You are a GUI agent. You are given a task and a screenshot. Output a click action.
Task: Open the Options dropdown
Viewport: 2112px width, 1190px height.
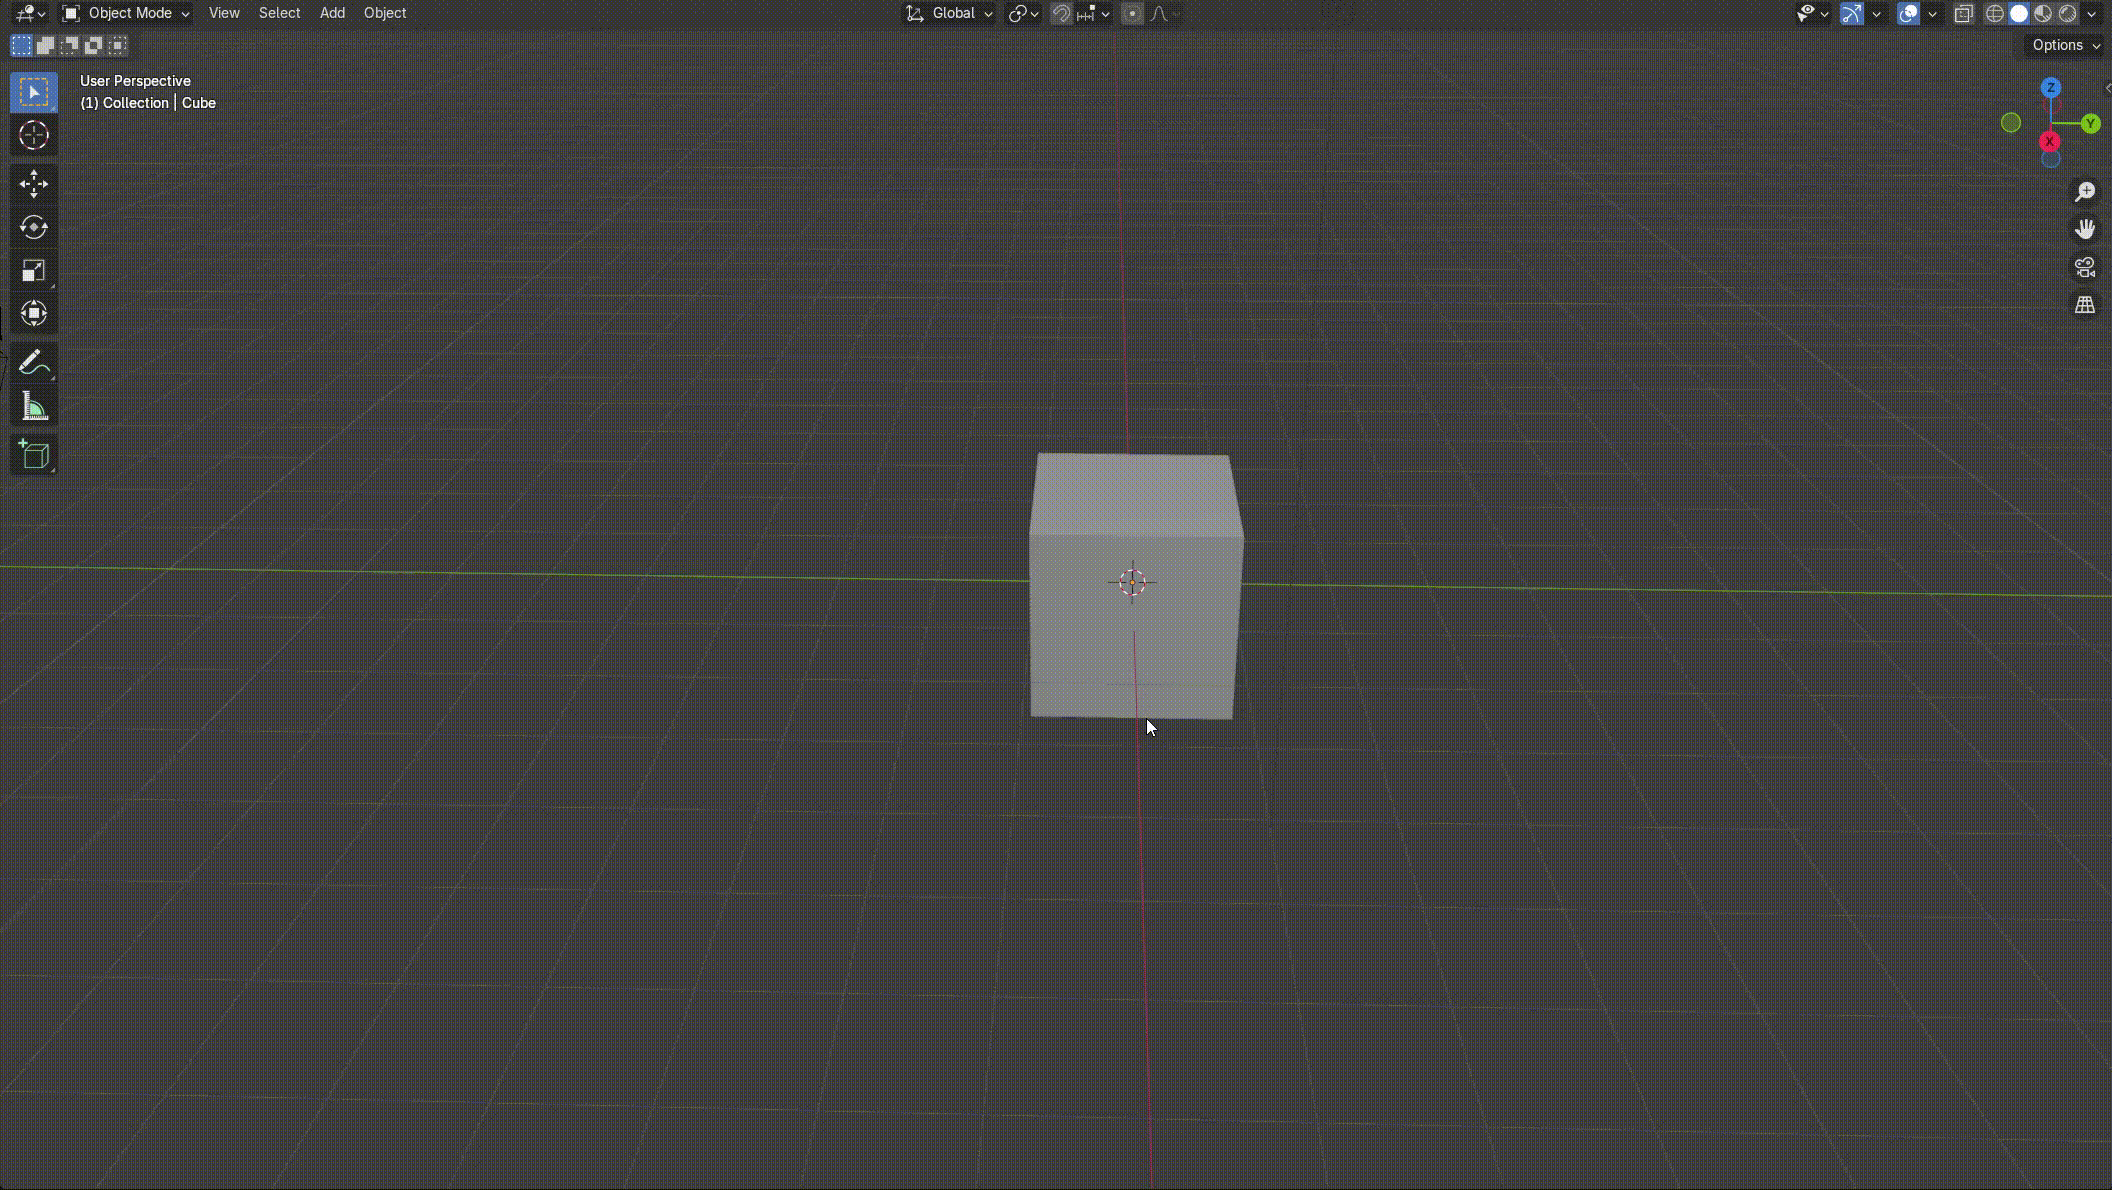[x=2065, y=45]
